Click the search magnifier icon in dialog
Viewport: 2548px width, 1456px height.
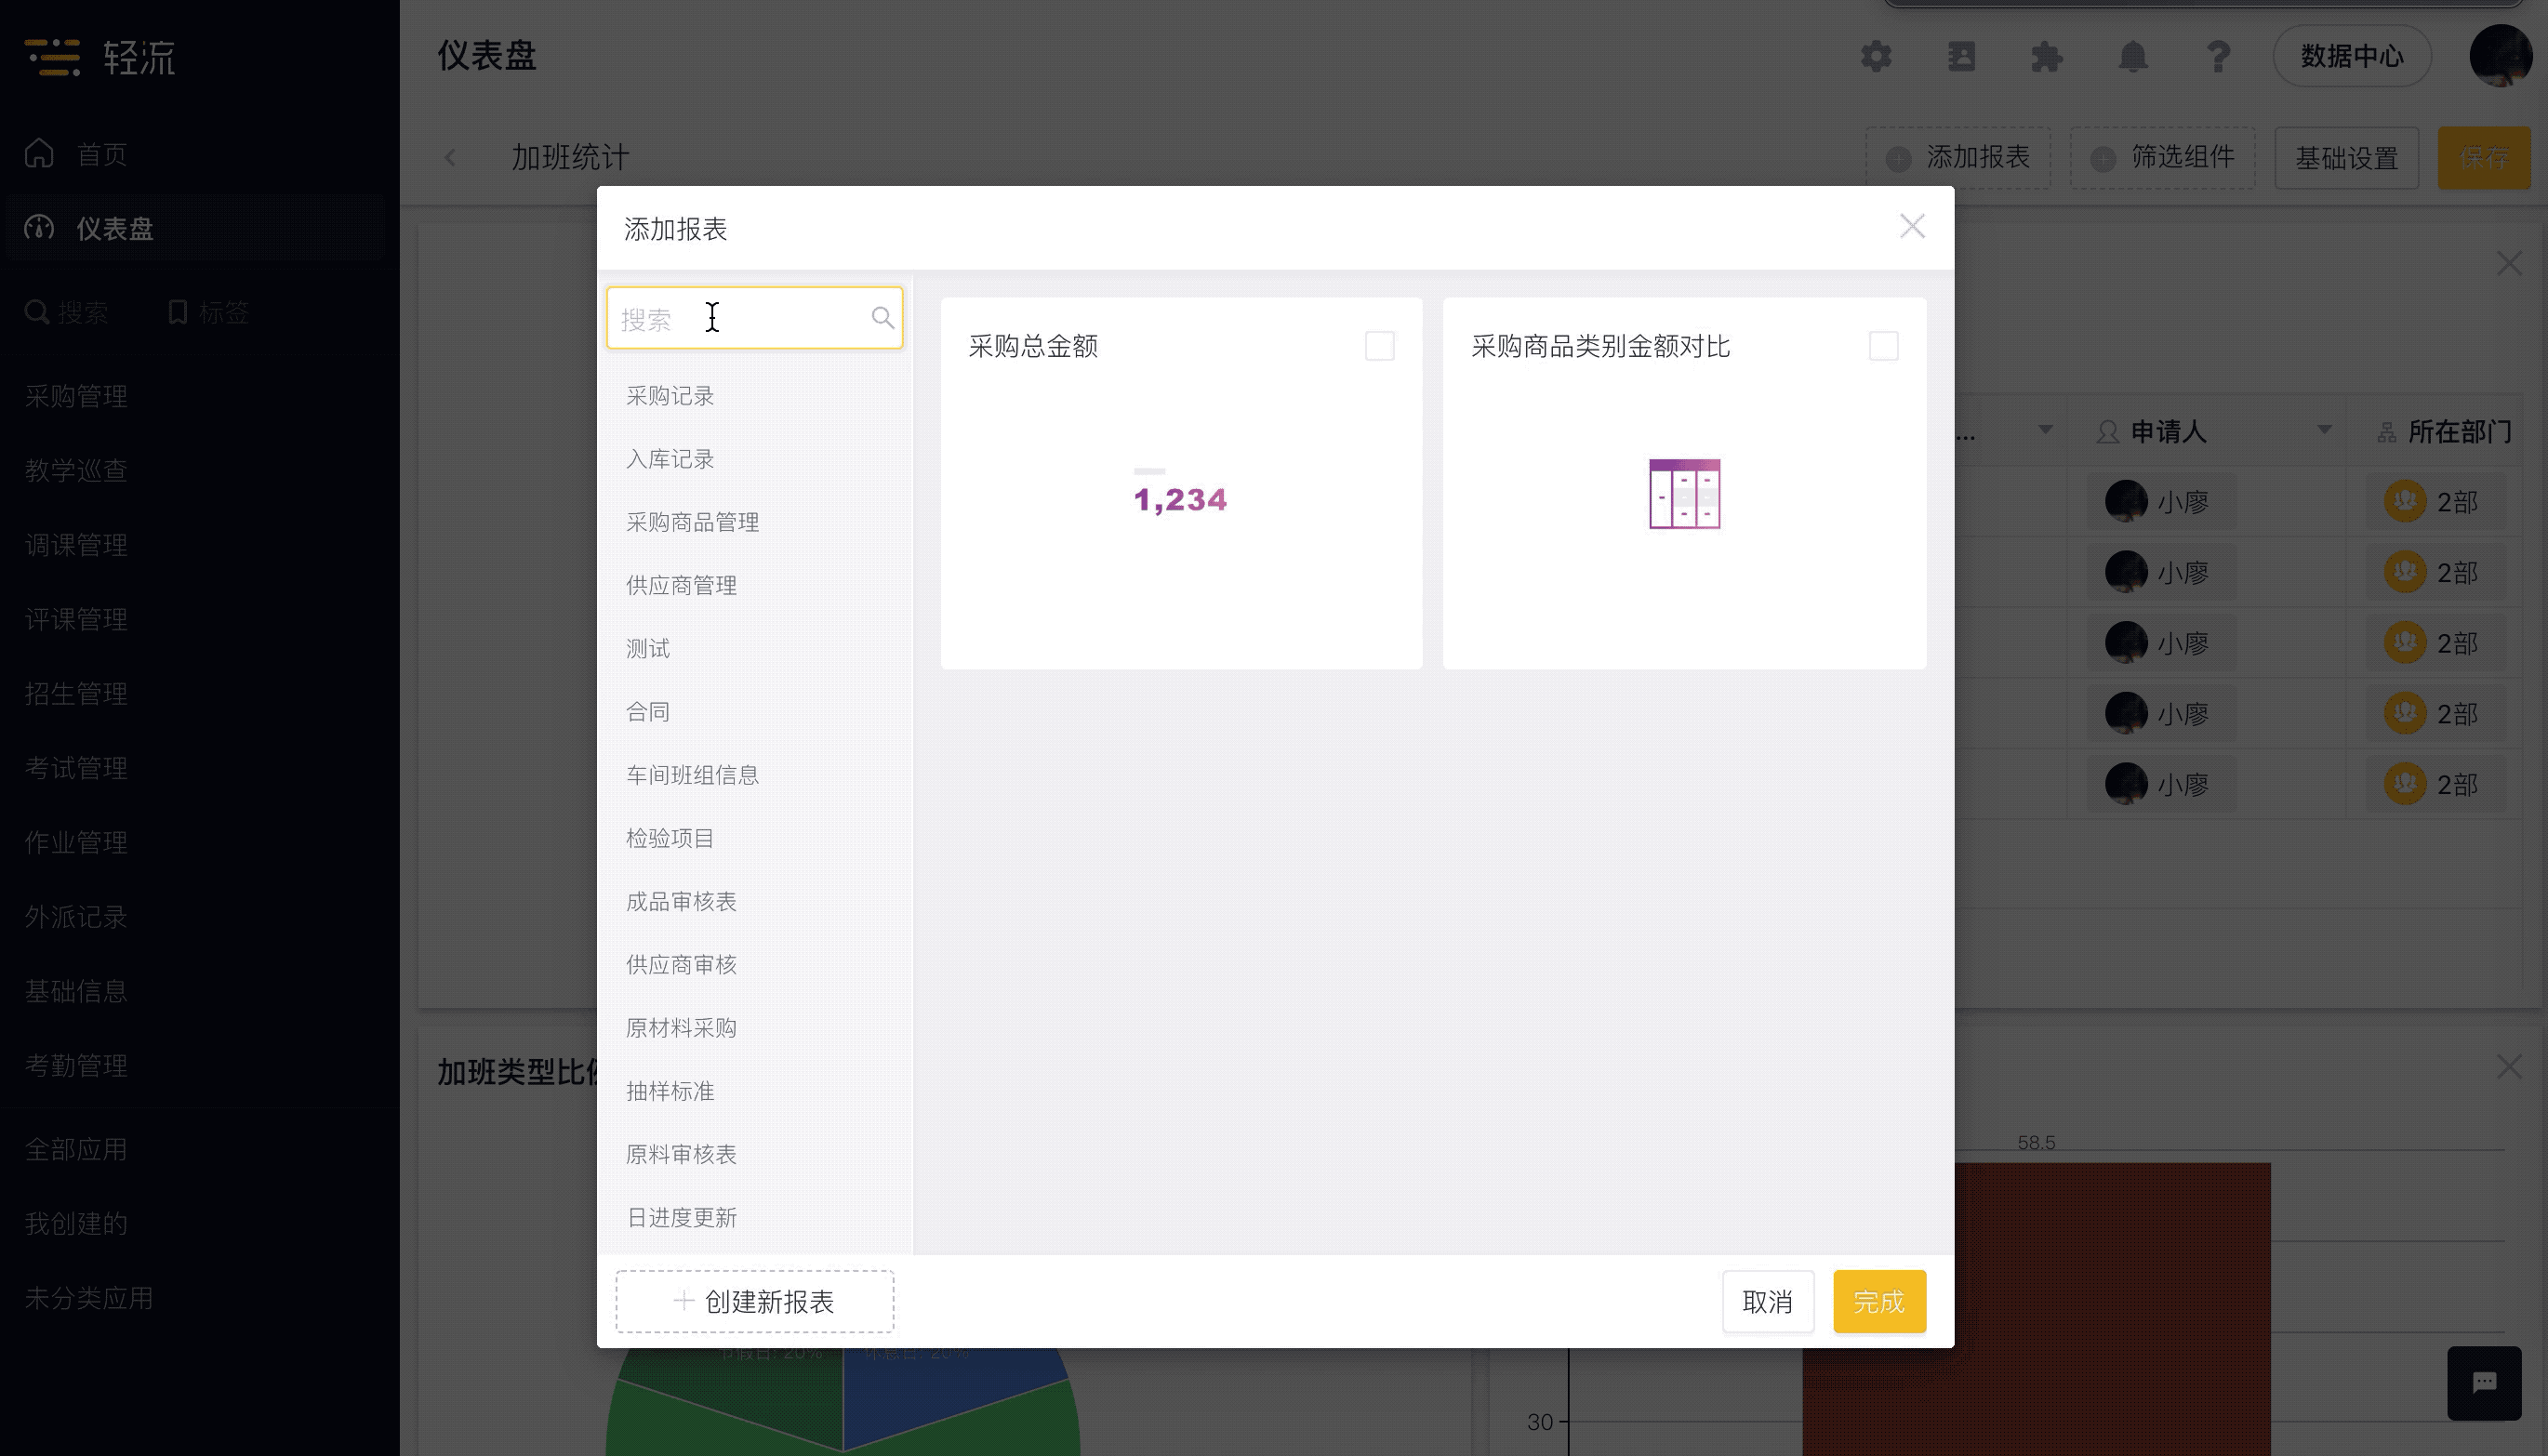(882, 318)
